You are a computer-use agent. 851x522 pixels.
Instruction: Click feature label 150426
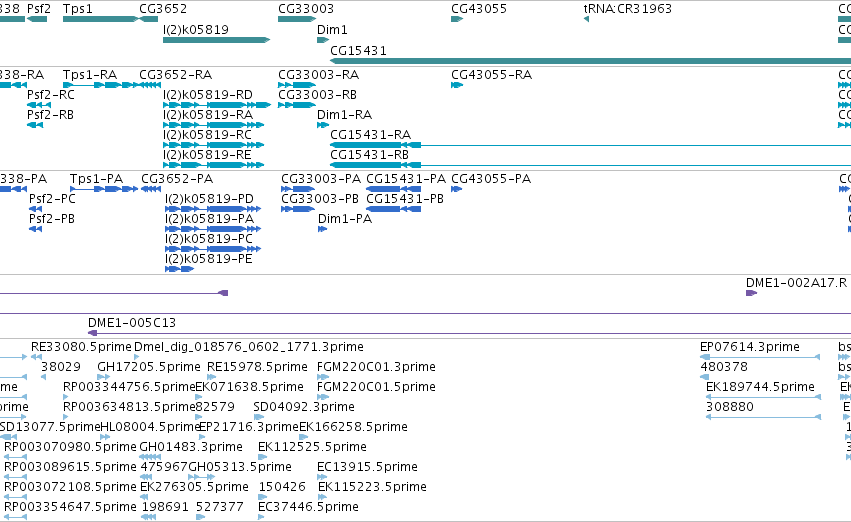[x=282, y=487]
